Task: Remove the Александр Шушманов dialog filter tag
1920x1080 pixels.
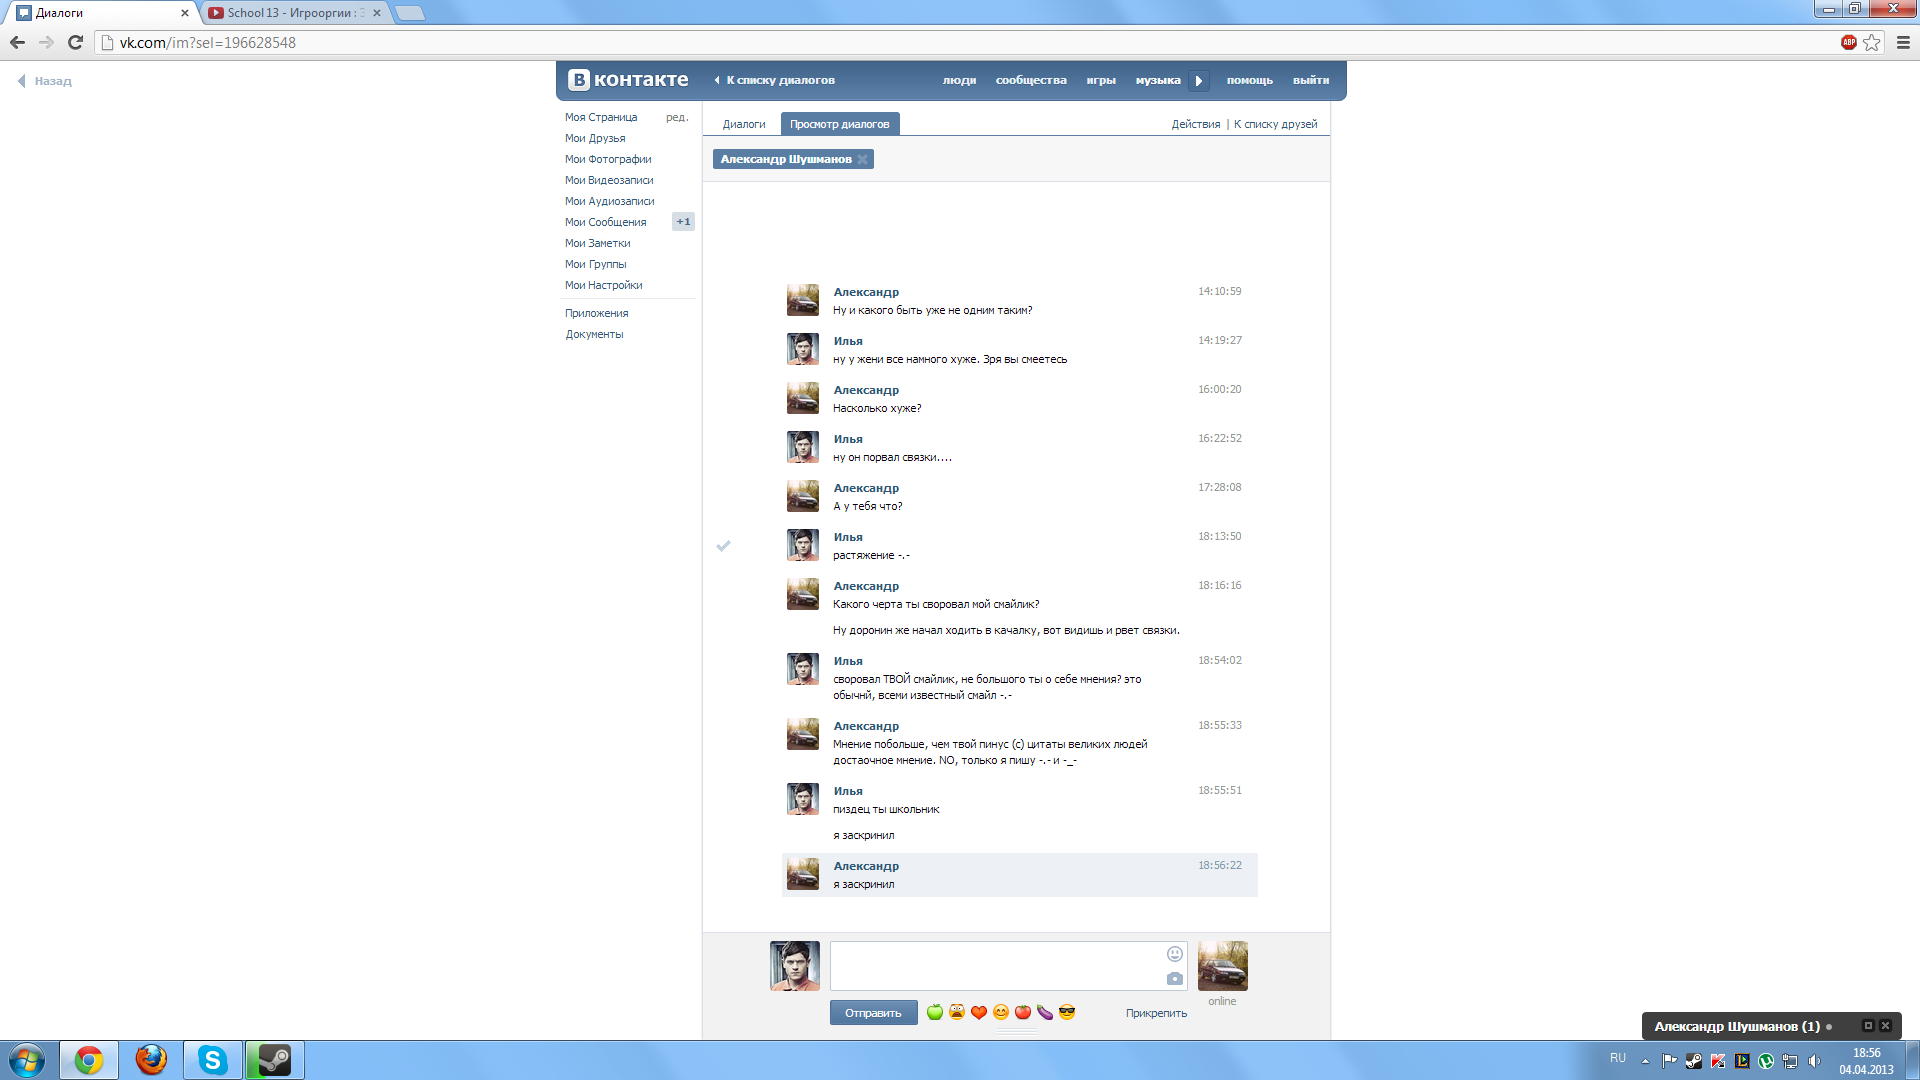Action: [862, 159]
